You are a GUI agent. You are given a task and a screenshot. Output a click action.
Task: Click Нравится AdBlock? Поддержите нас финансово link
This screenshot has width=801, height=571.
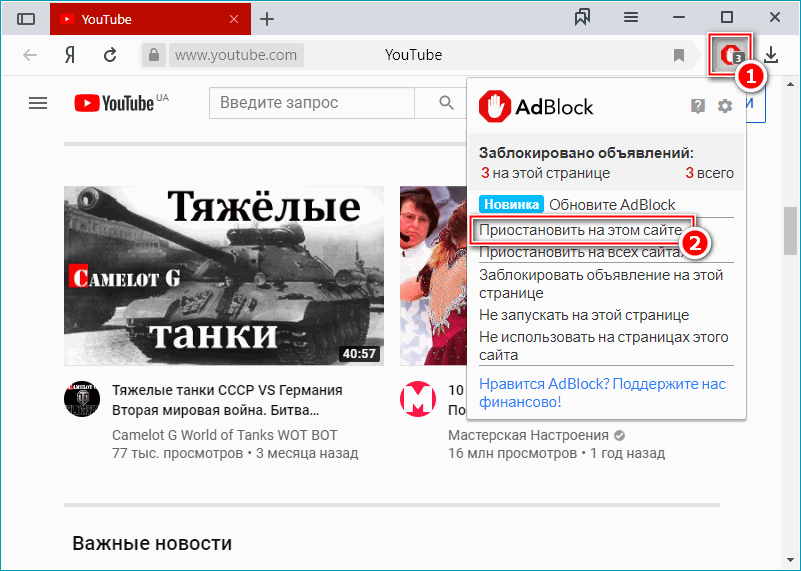(602, 392)
